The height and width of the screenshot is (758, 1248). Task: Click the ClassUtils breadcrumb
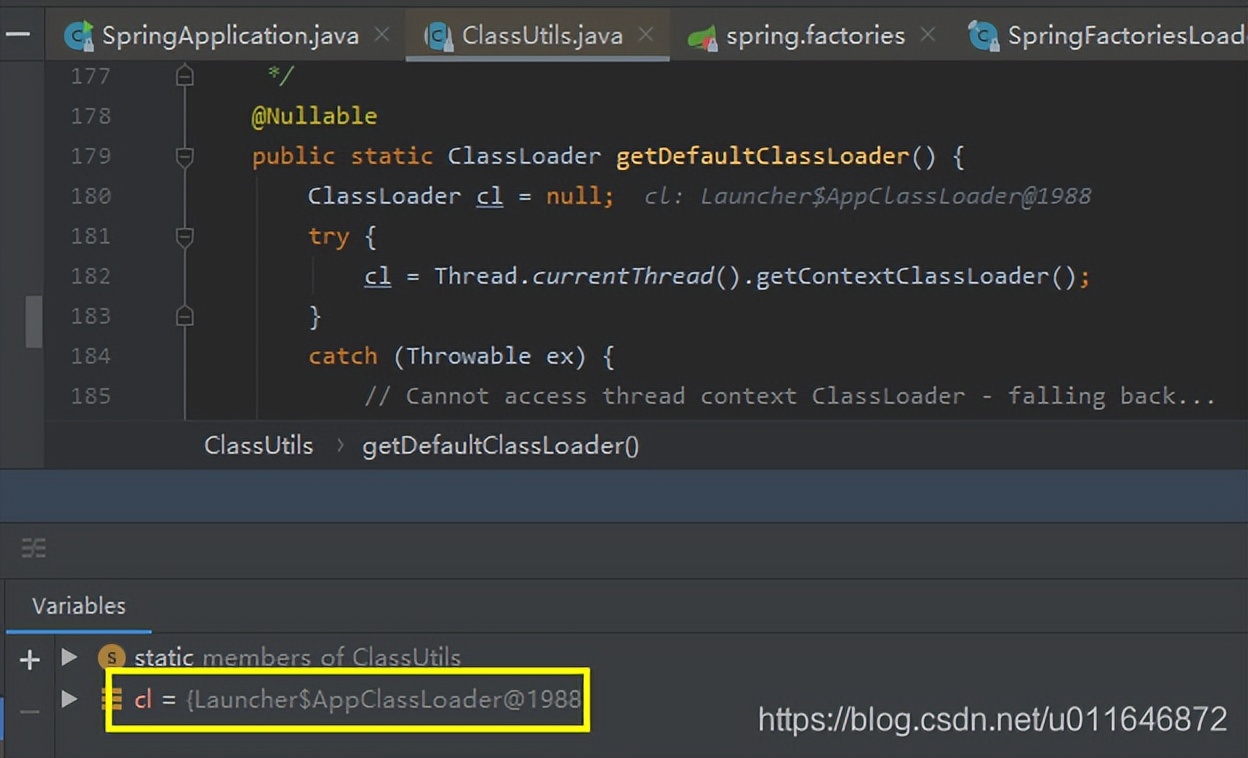pyautogui.click(x=258, y=446)
